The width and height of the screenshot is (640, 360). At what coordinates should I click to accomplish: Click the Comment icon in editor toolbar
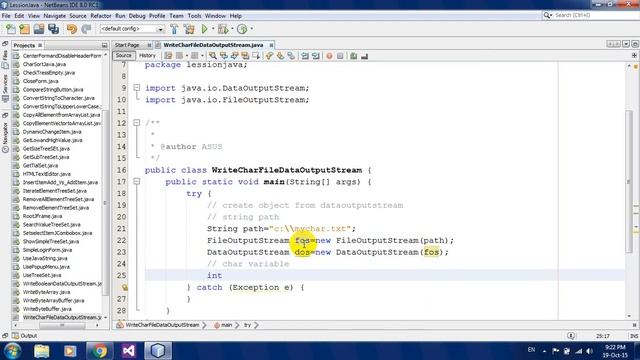pos(354,56)
